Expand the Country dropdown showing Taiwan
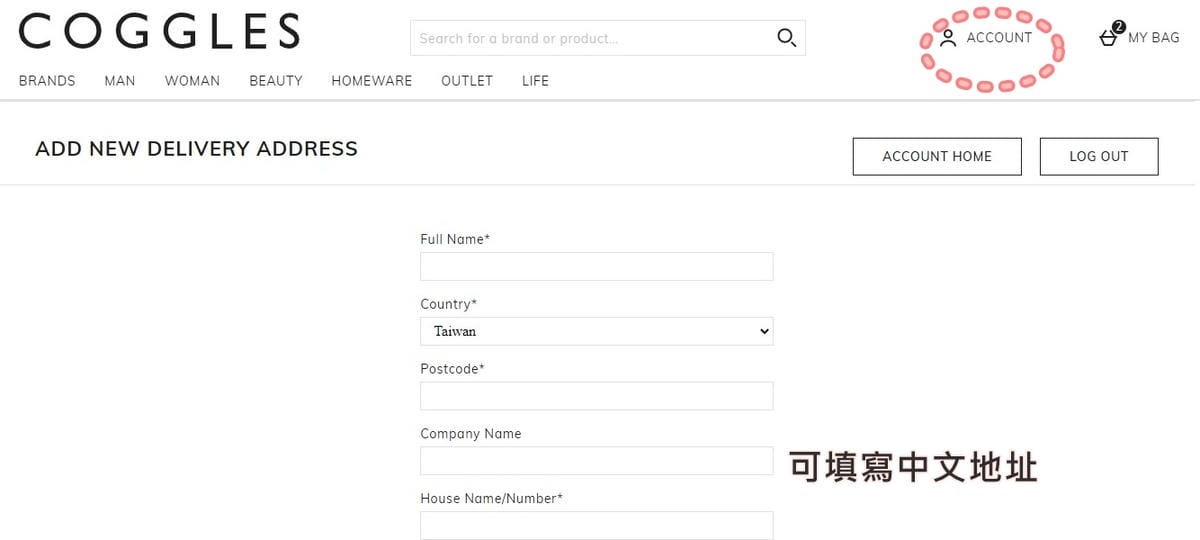 click(x=596, y=331)
